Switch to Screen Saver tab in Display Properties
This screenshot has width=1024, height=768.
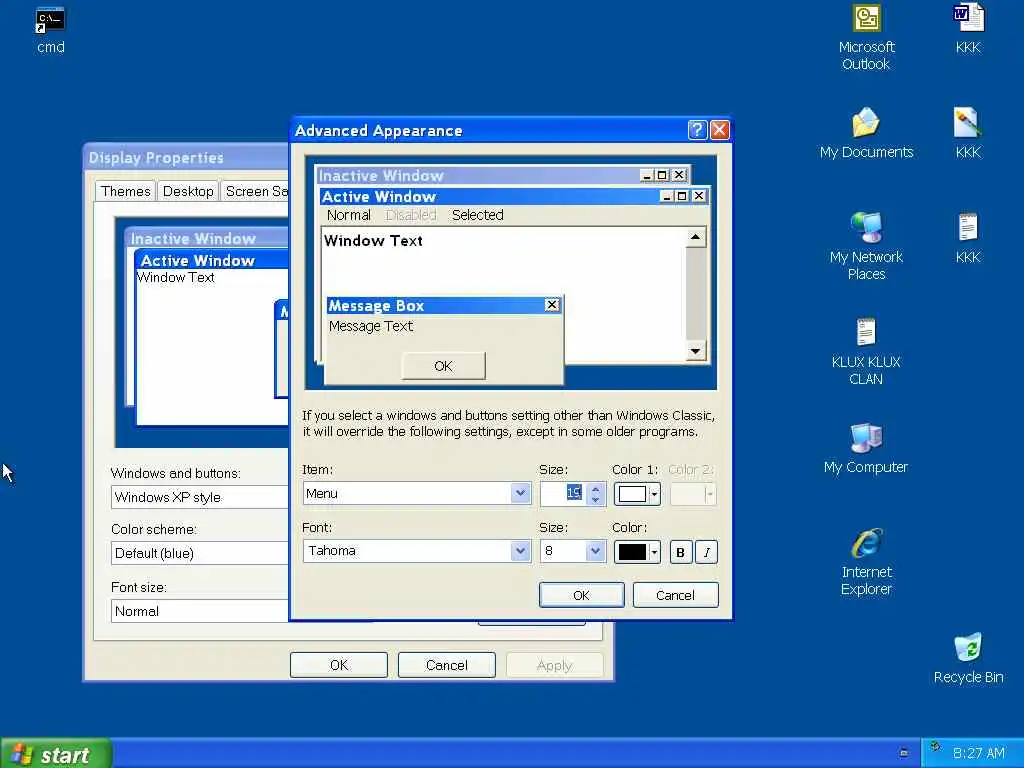(x=256, y=191)
